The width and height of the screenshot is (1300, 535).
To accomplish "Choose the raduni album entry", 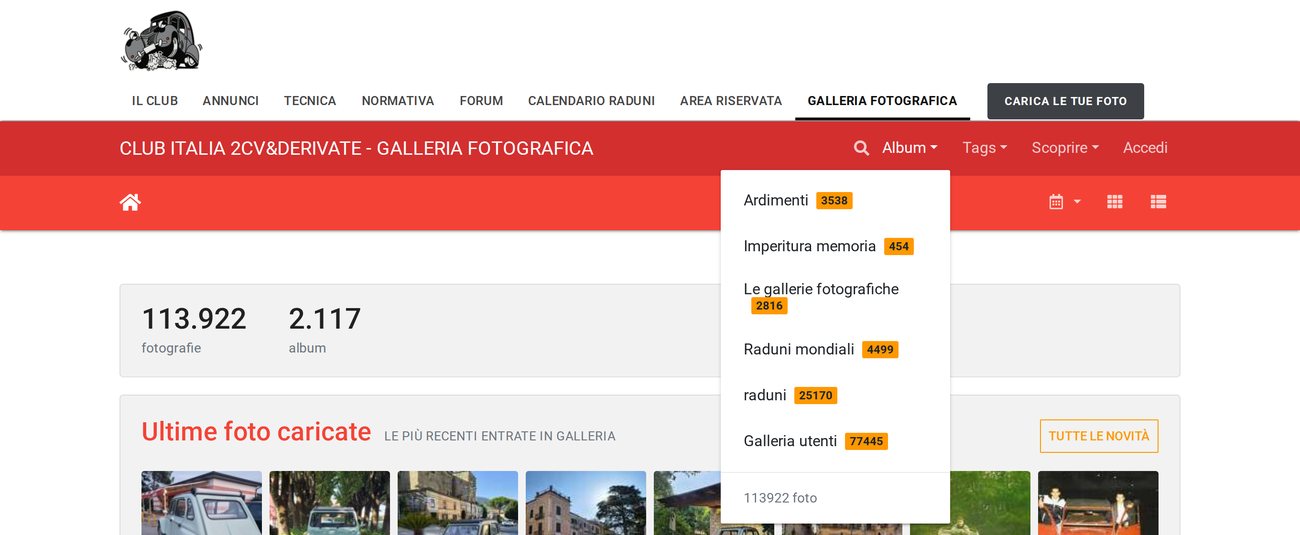I will 835,395.
